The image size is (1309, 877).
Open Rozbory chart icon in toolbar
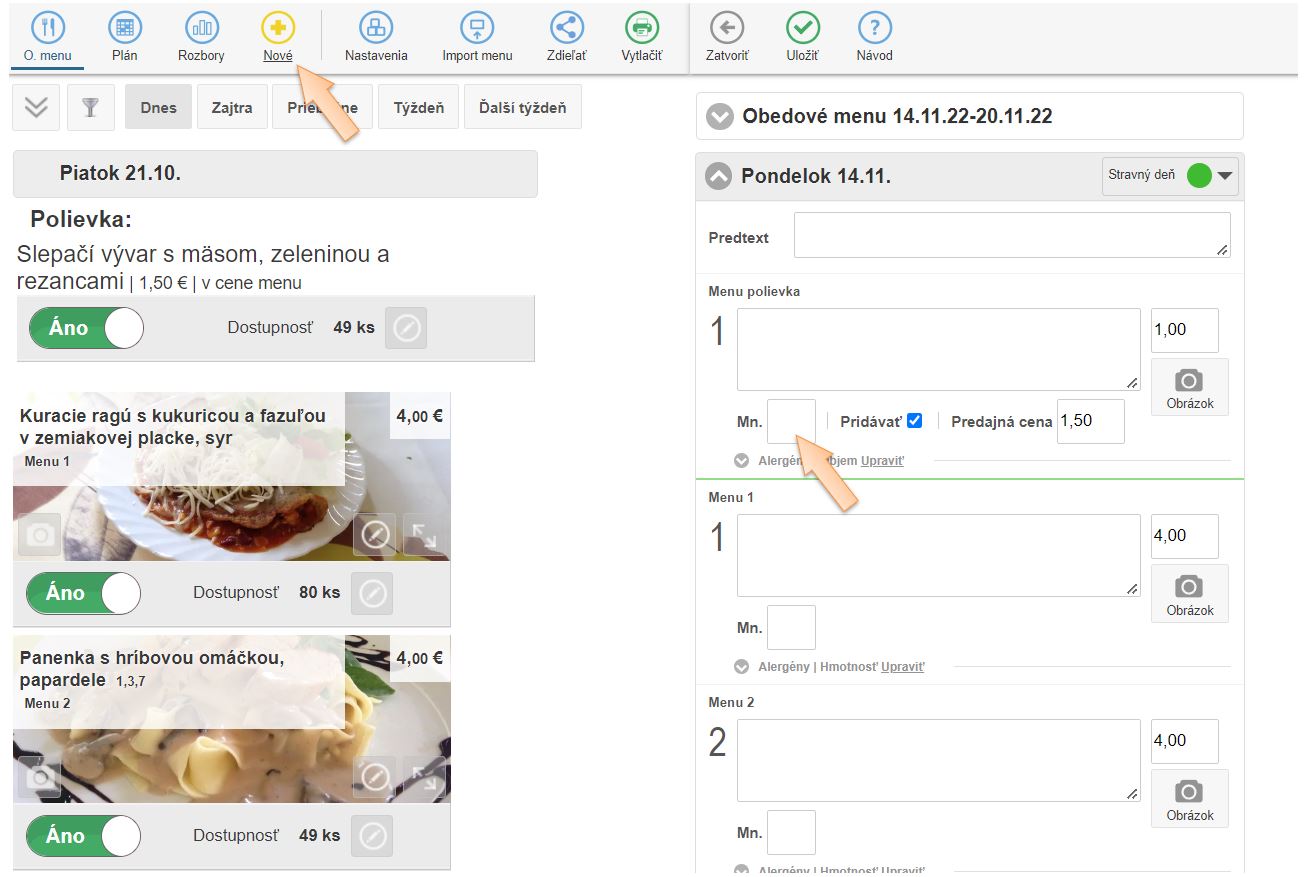click(x=201, y=29)
